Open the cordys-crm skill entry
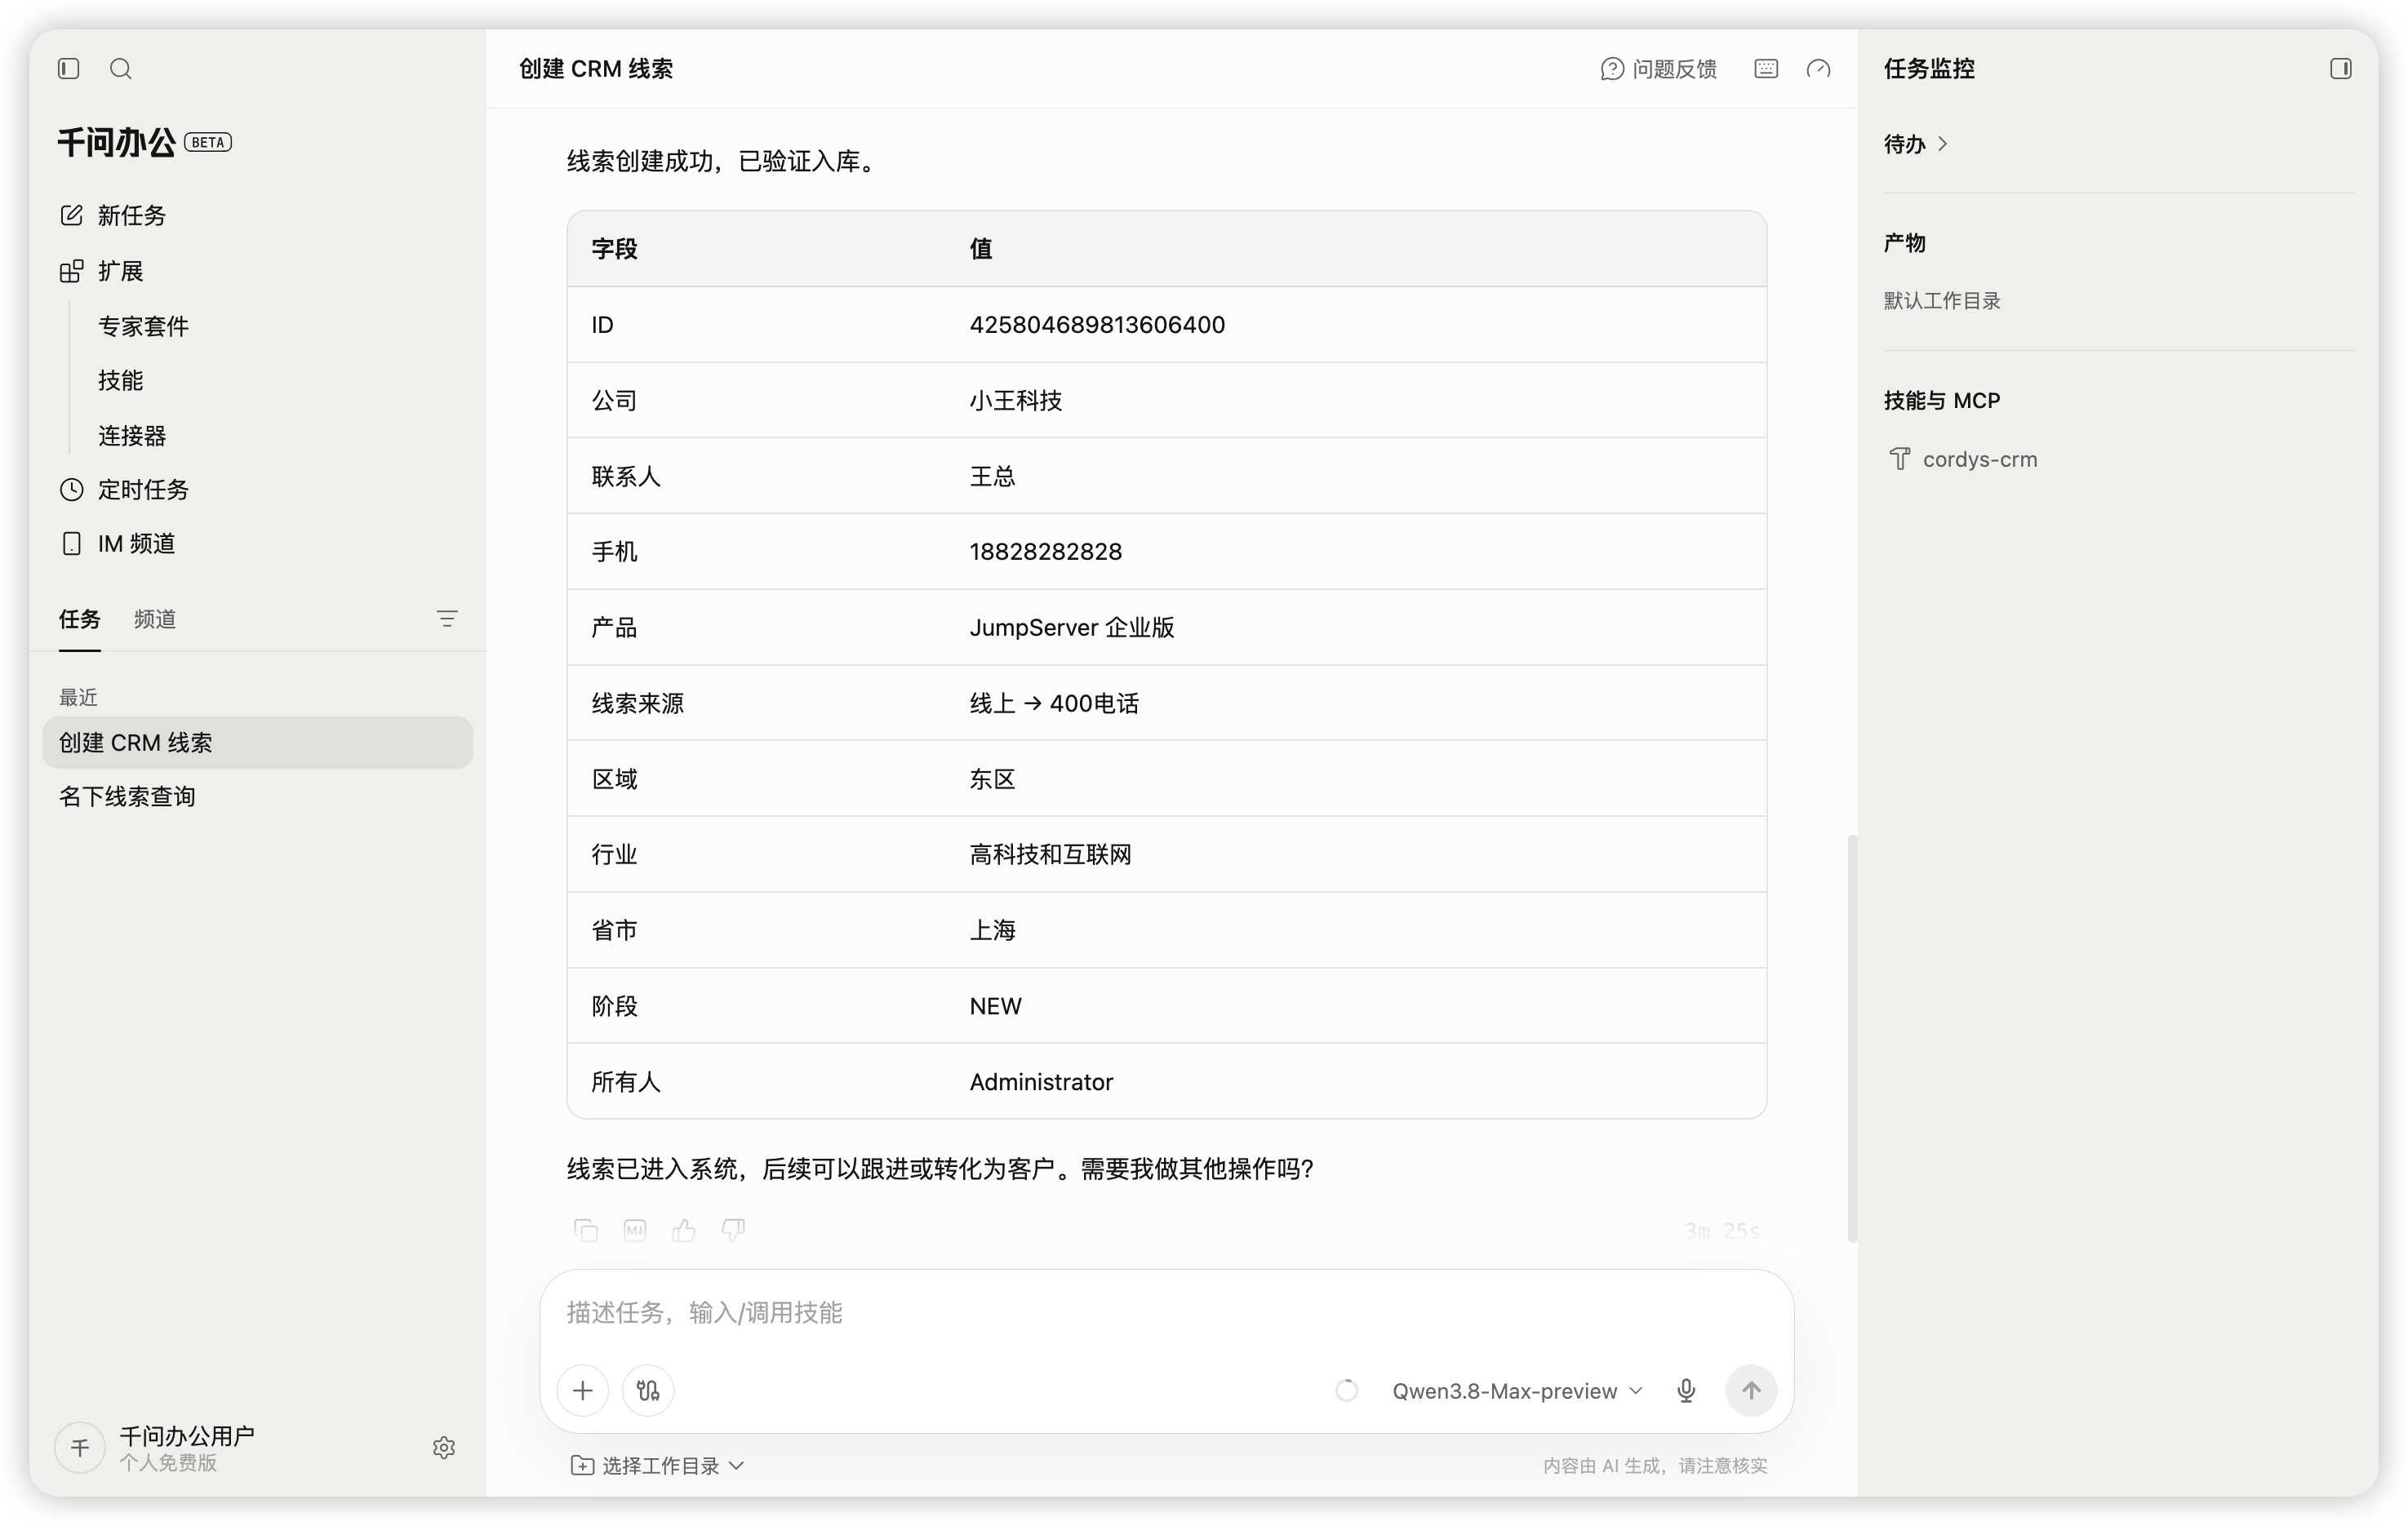The height and width of the screenshot is (1526, 2408). pos(1963,459)
